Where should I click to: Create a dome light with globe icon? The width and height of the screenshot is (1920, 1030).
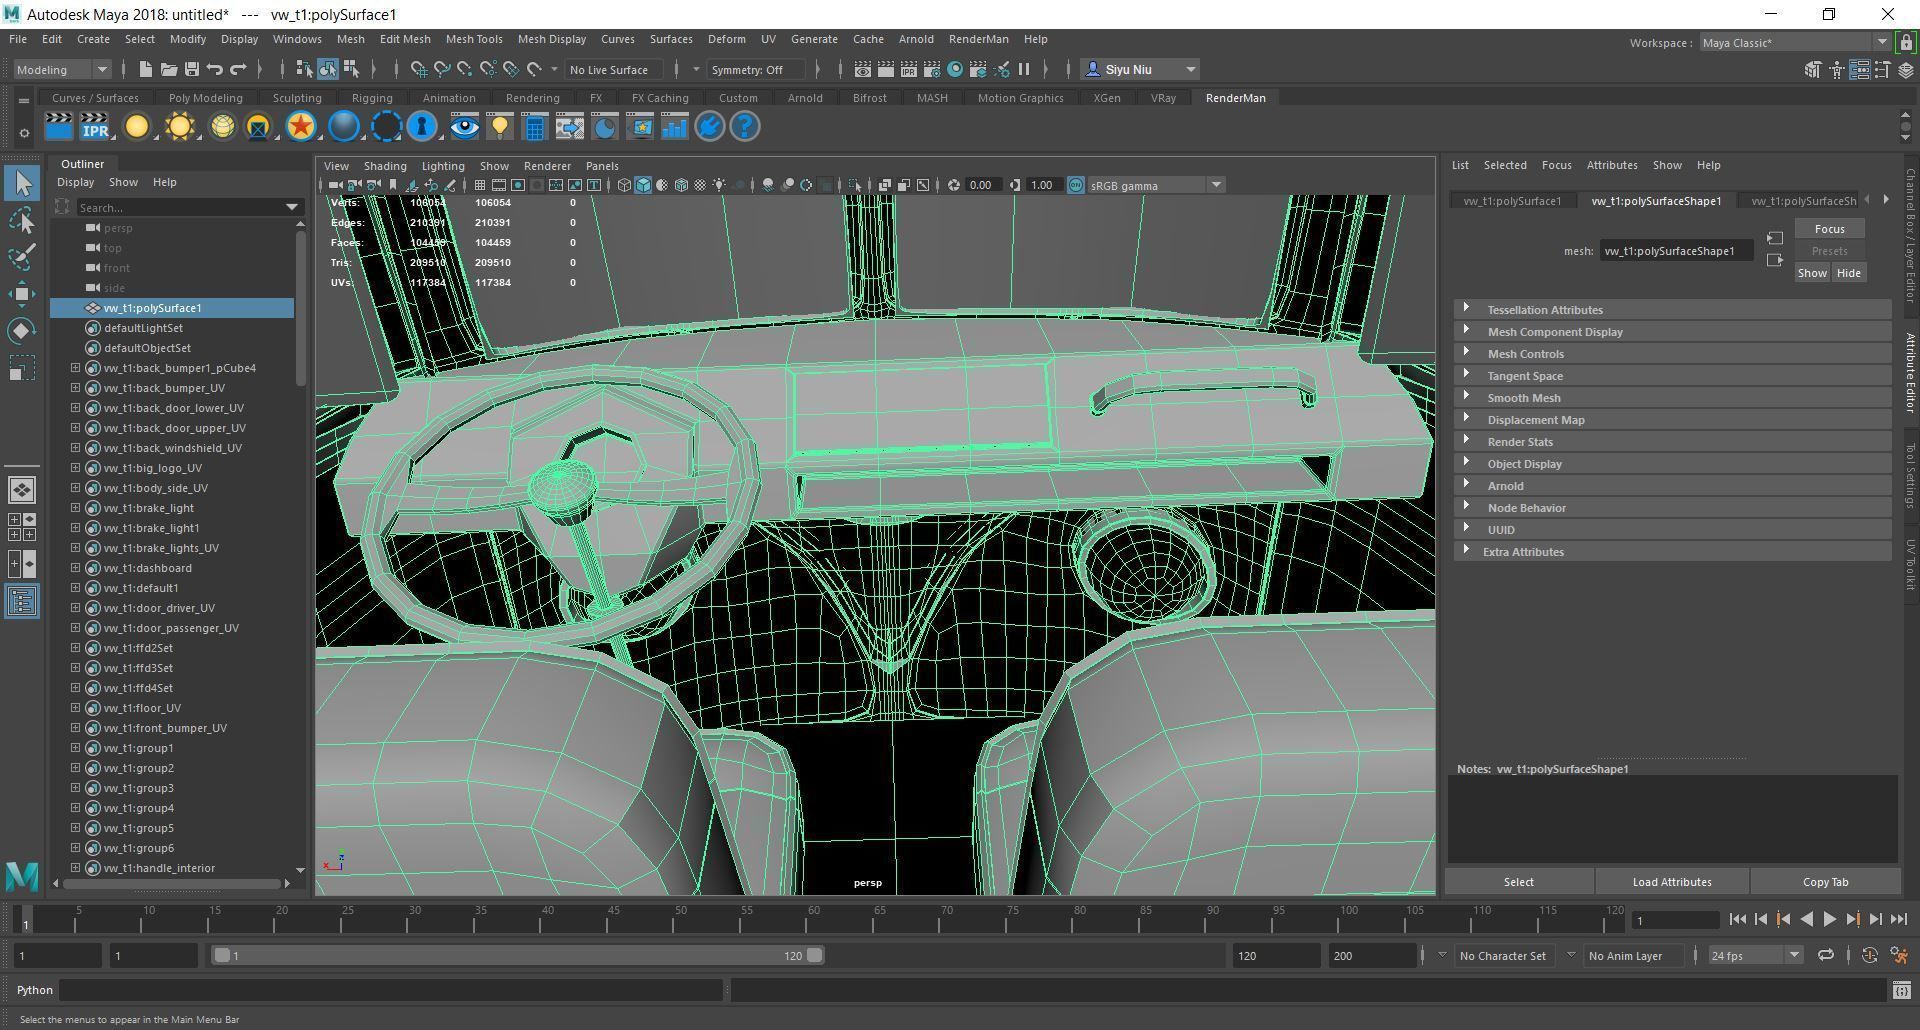point(222,127)
